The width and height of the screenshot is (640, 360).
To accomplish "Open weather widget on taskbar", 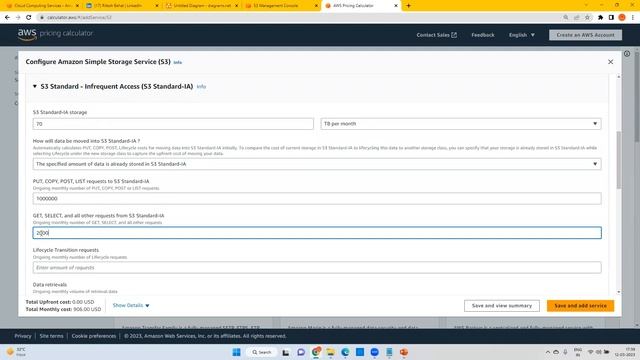I will click(16, 351).
